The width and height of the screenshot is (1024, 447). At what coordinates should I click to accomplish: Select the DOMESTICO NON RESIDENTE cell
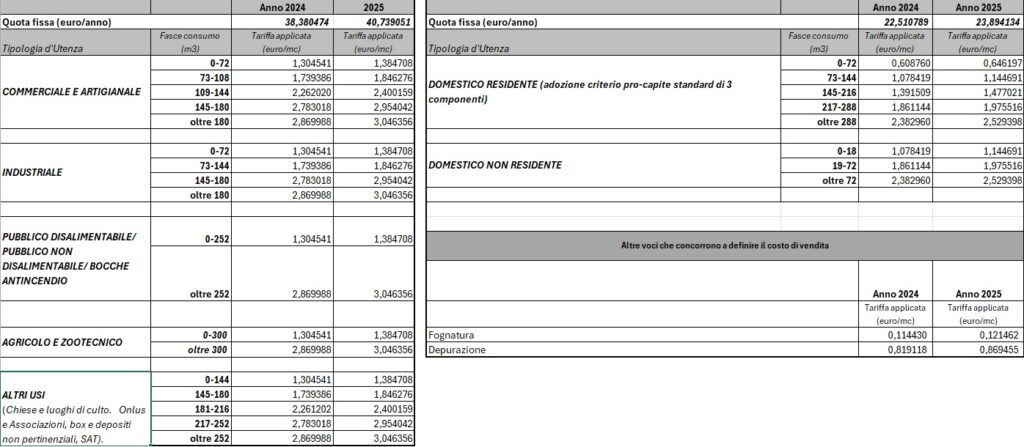pos(603,165)
